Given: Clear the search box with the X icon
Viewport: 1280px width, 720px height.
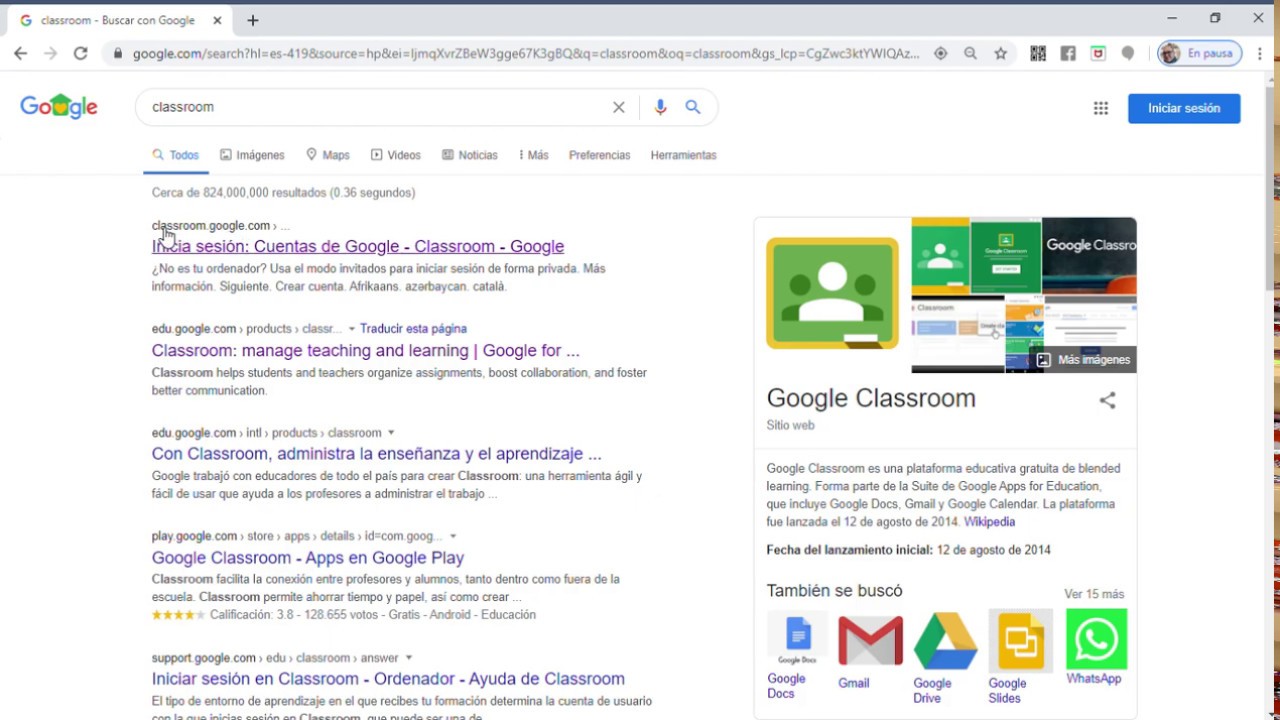Looking at the screenshot, I should point(619,107).
